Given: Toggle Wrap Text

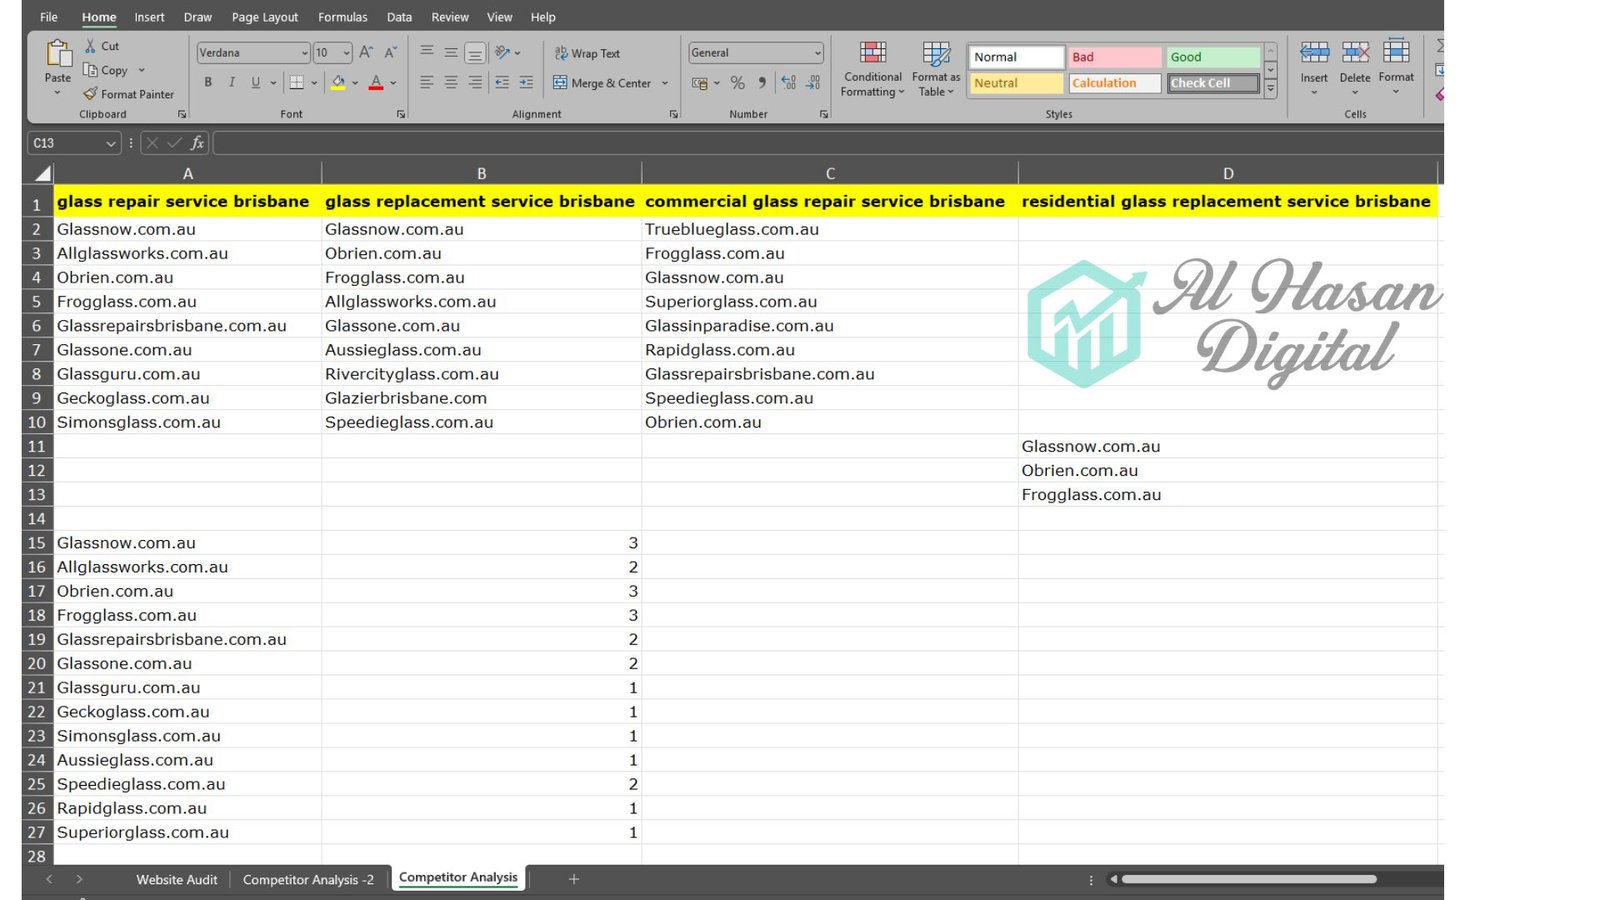Looking at the screenshot, I should (x=588, y=53).
